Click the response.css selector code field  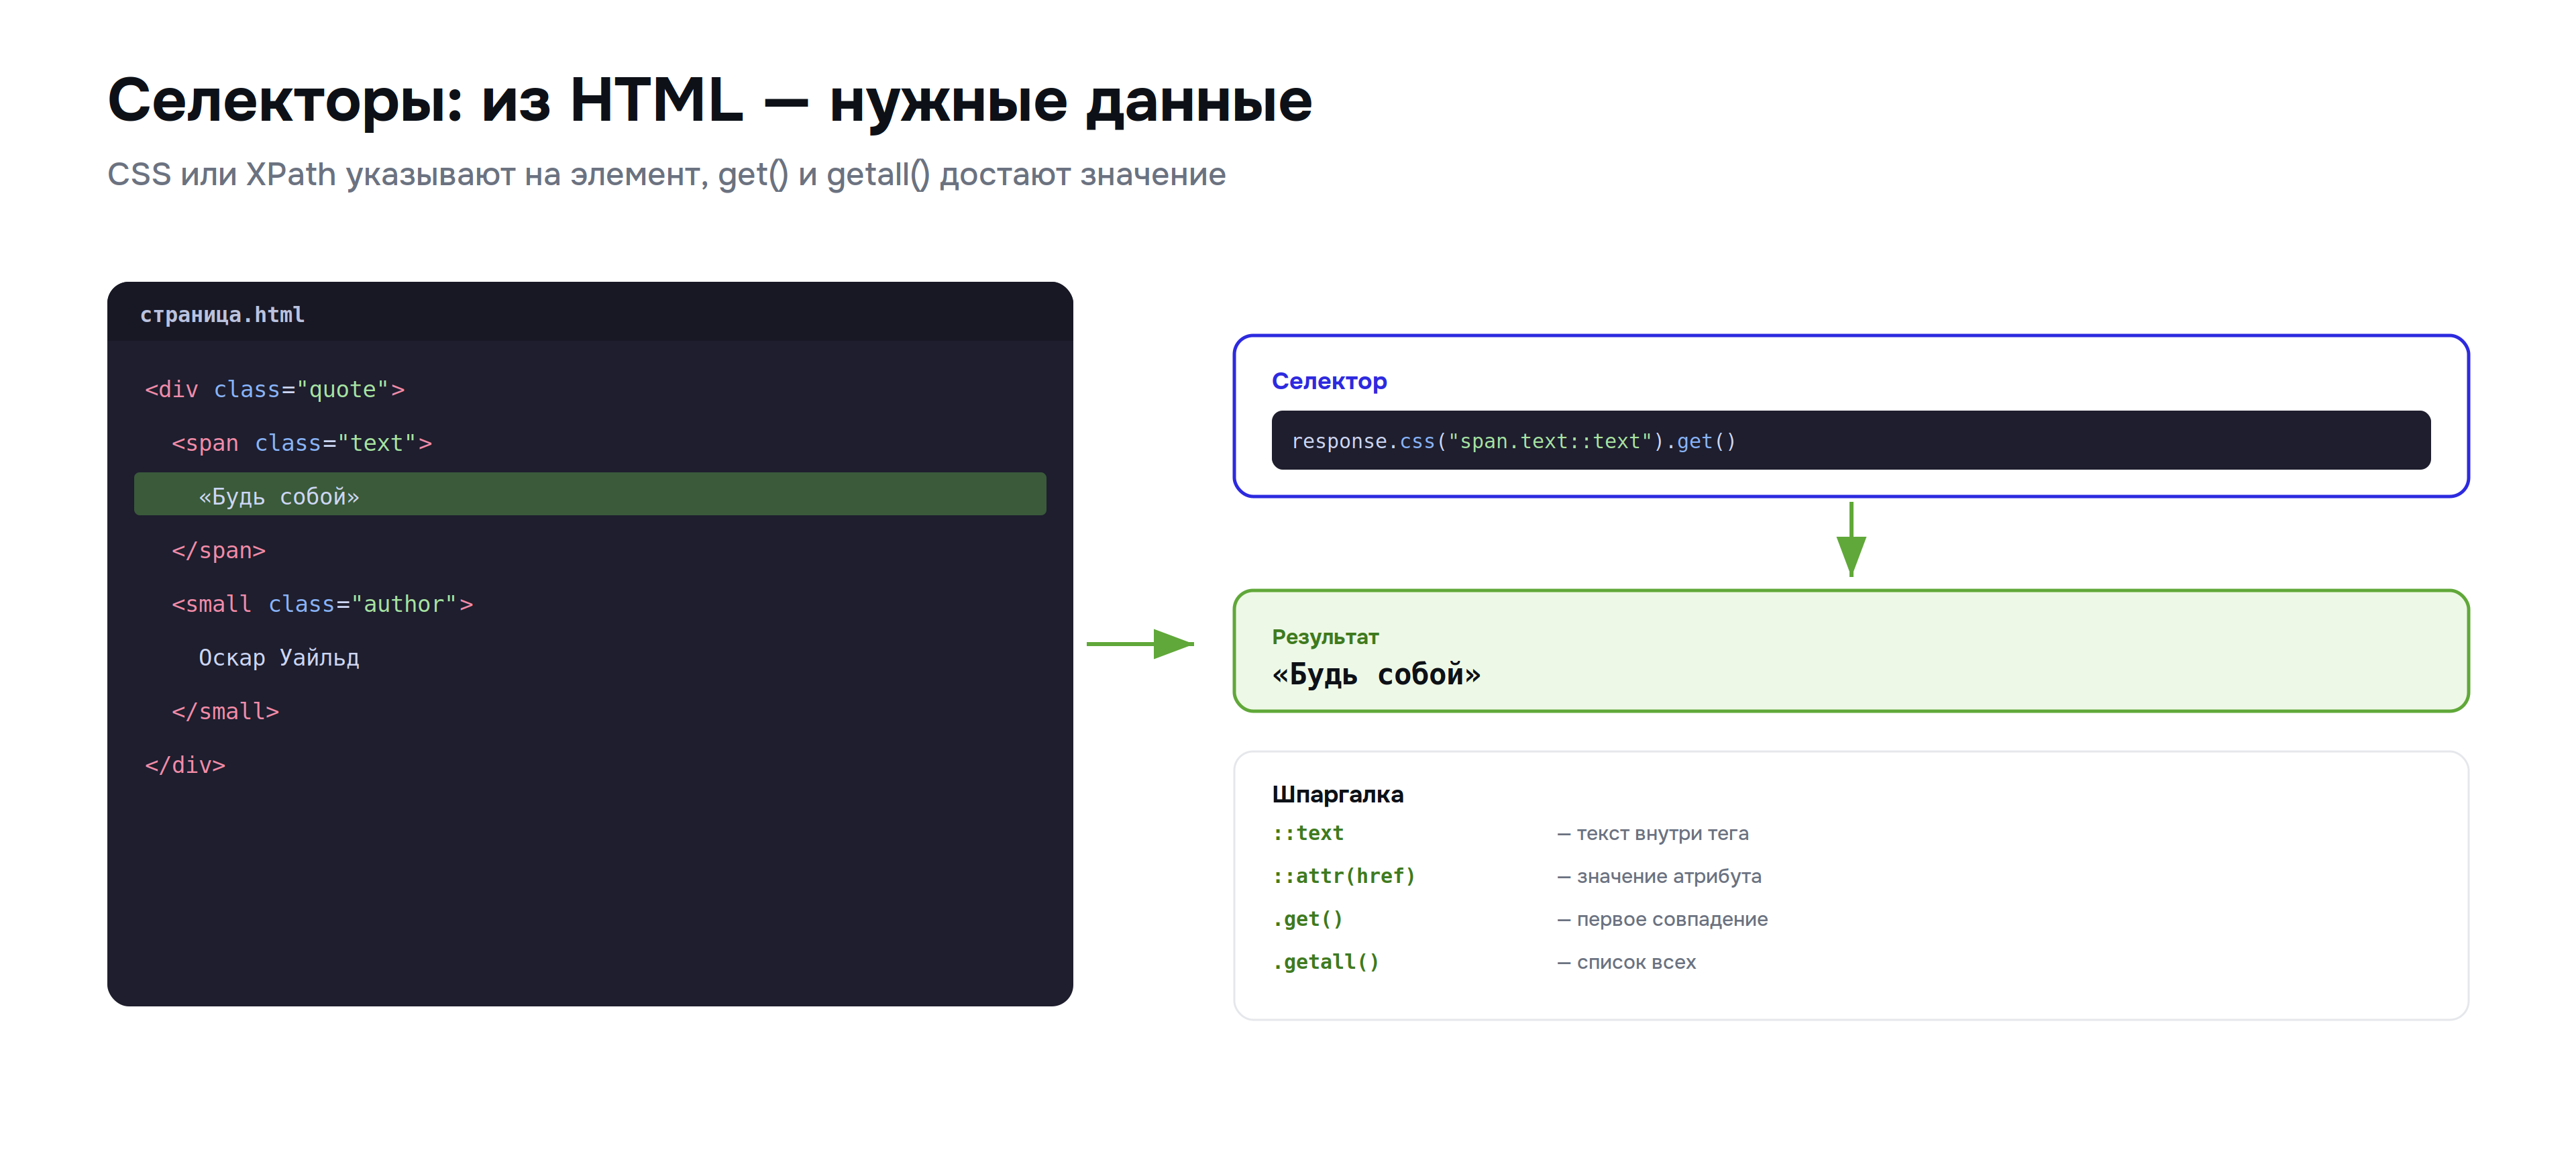click(1850, 440)
